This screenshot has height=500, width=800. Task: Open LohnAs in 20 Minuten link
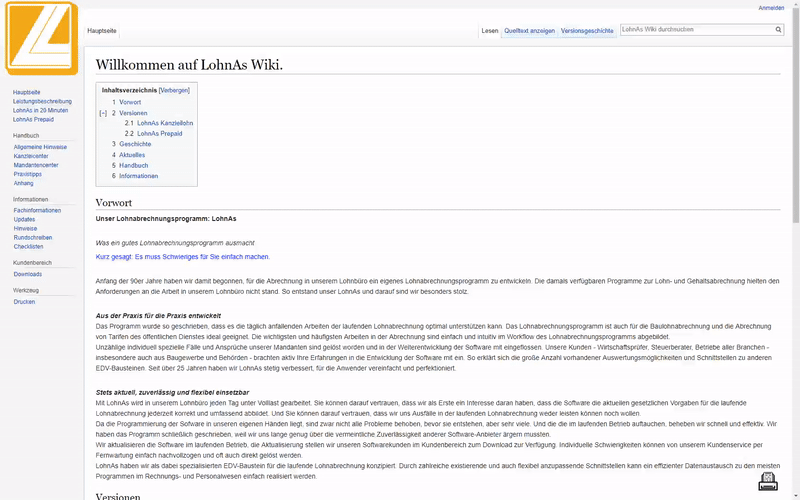[x=40, y=110]
